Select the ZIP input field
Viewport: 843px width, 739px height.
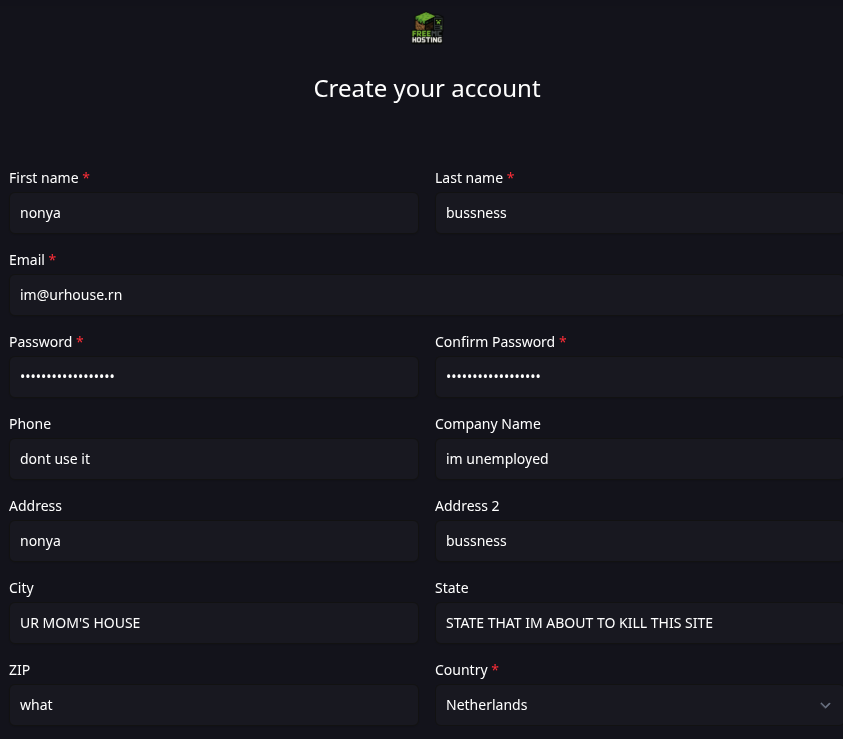pos(213,705)
